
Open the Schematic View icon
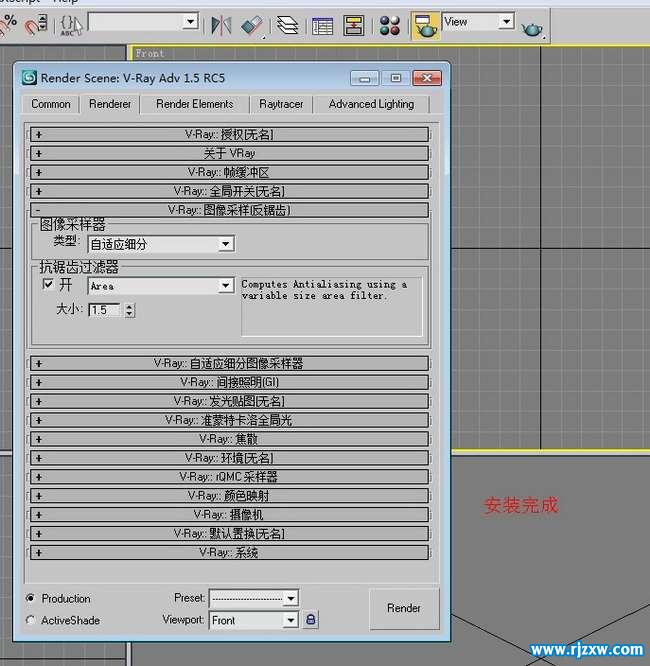coord(354,25)
